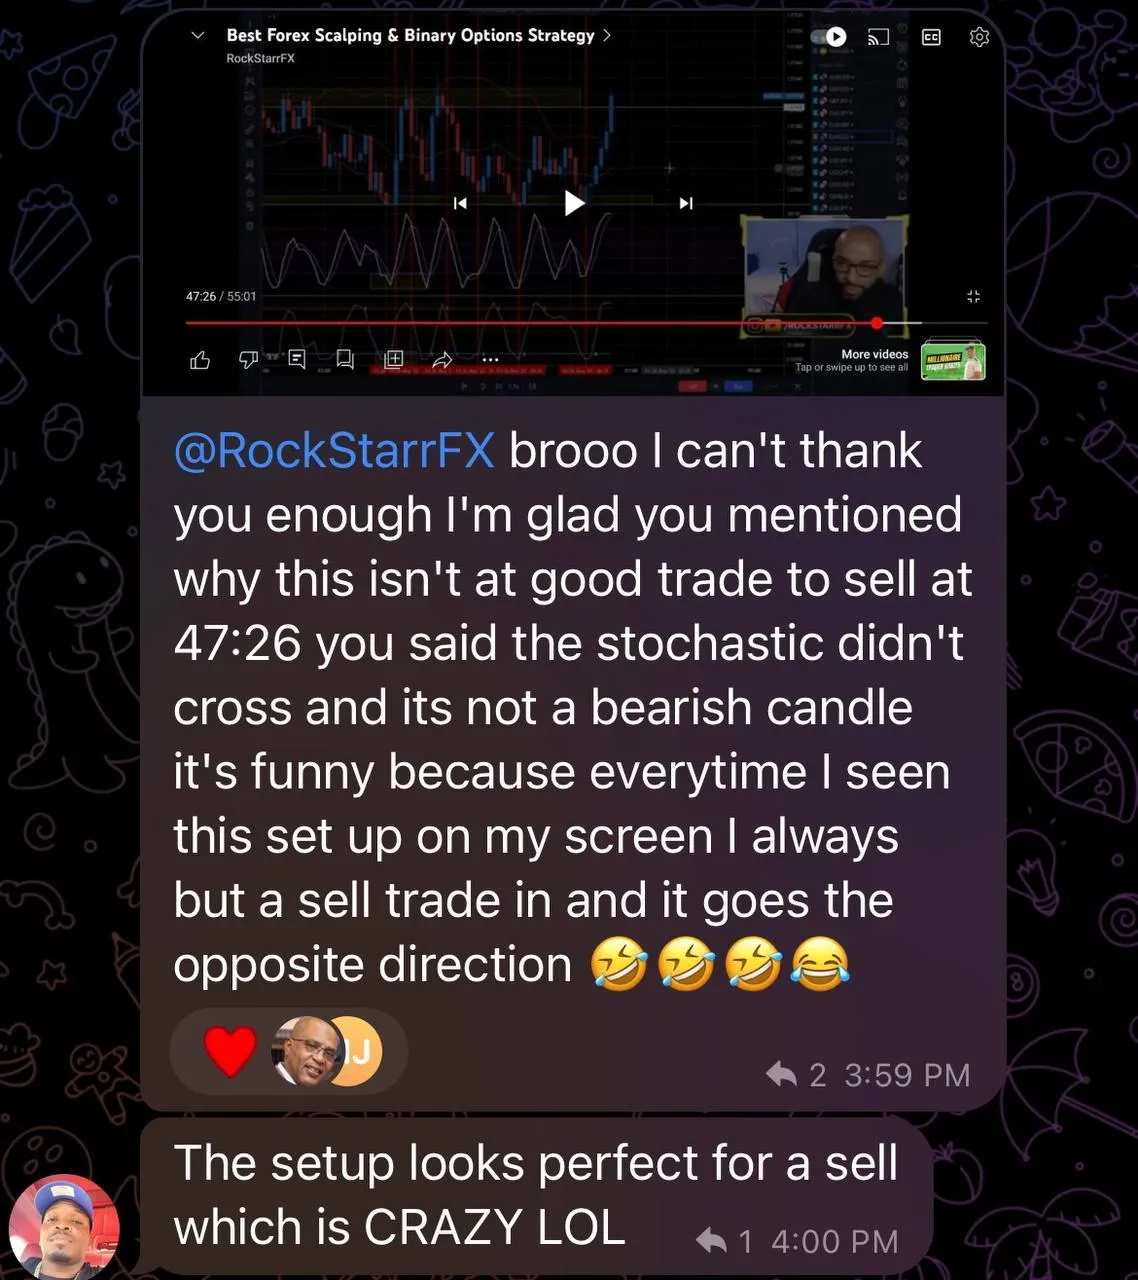Open more options three dots
The width and height of the screenshot is (1138, 1280).
click(x=490, y=359)
